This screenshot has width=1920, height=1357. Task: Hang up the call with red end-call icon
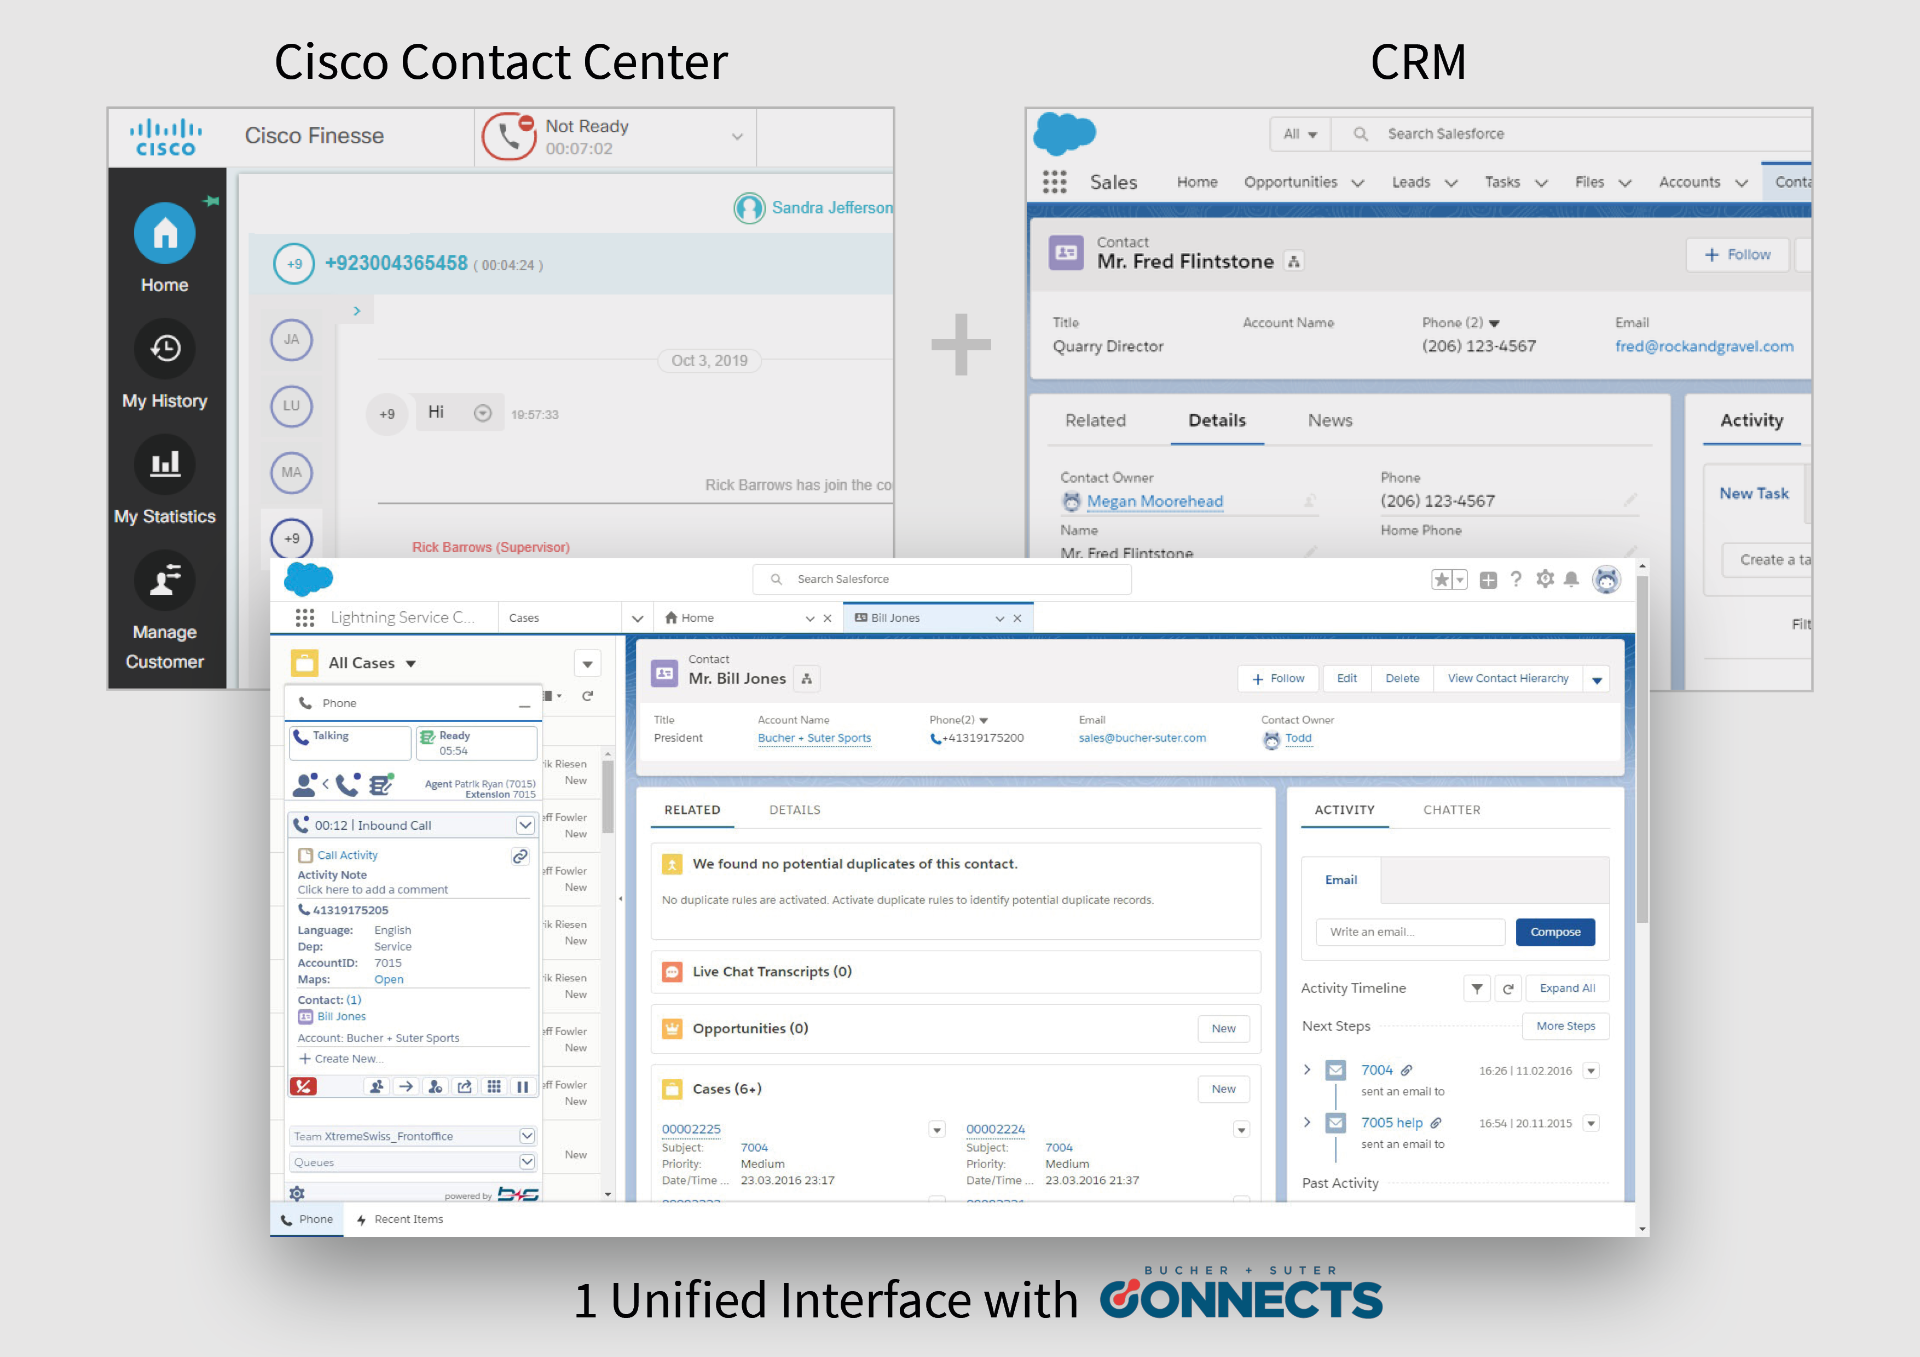303,1086
